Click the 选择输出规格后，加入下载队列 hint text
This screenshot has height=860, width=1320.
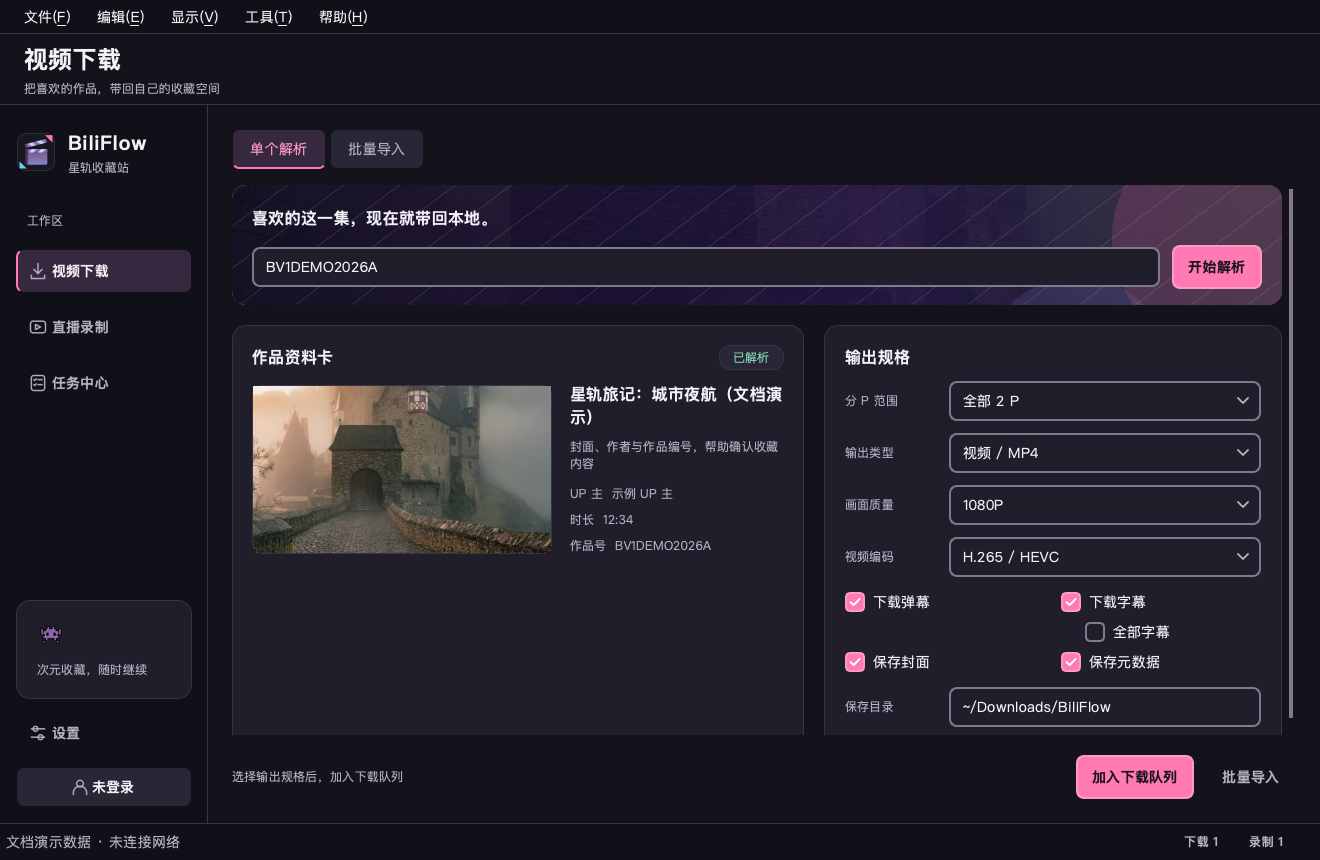pos(317,777)
